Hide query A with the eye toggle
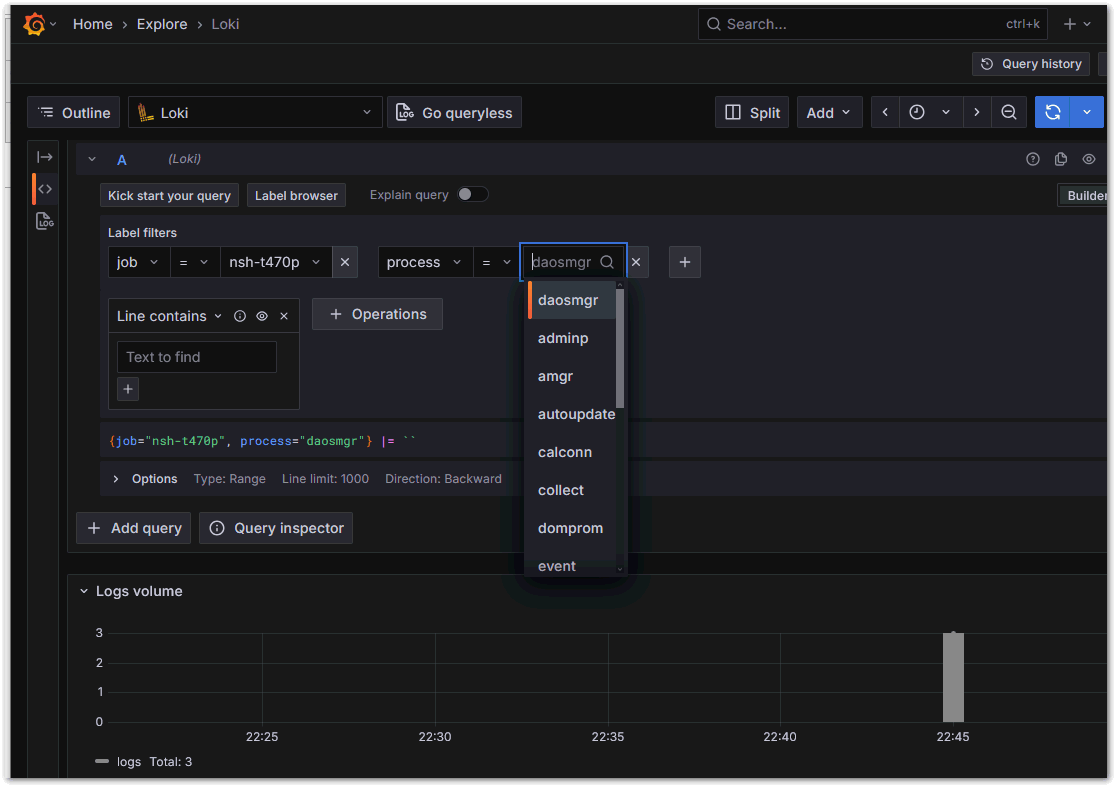This screenshot has width=1116, height=787. coord(1088,158)
